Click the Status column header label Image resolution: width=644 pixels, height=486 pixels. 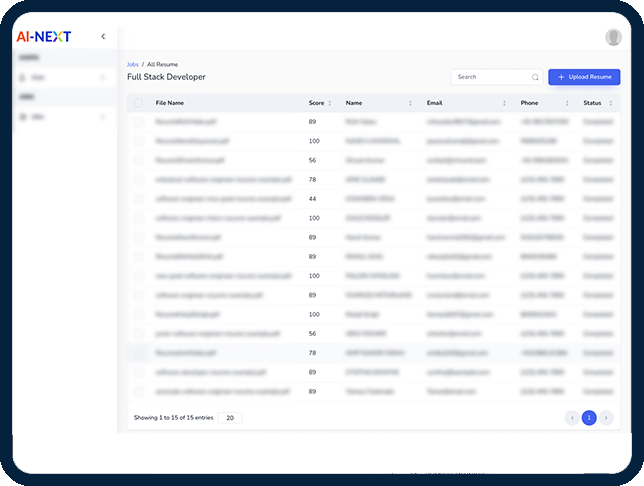592,103
